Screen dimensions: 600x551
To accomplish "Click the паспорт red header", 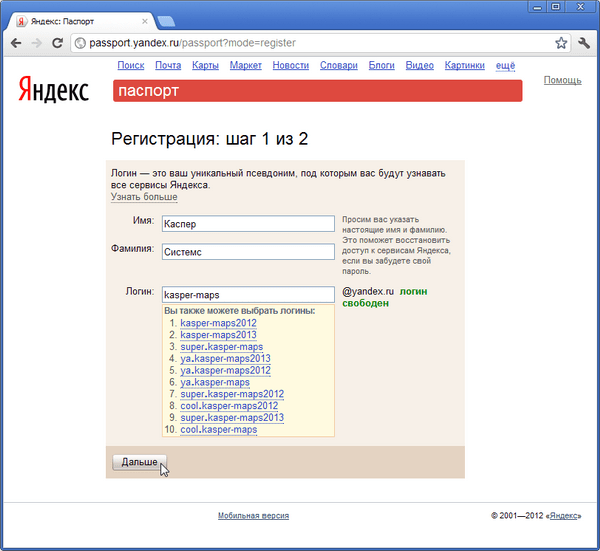I will (318, 91).
